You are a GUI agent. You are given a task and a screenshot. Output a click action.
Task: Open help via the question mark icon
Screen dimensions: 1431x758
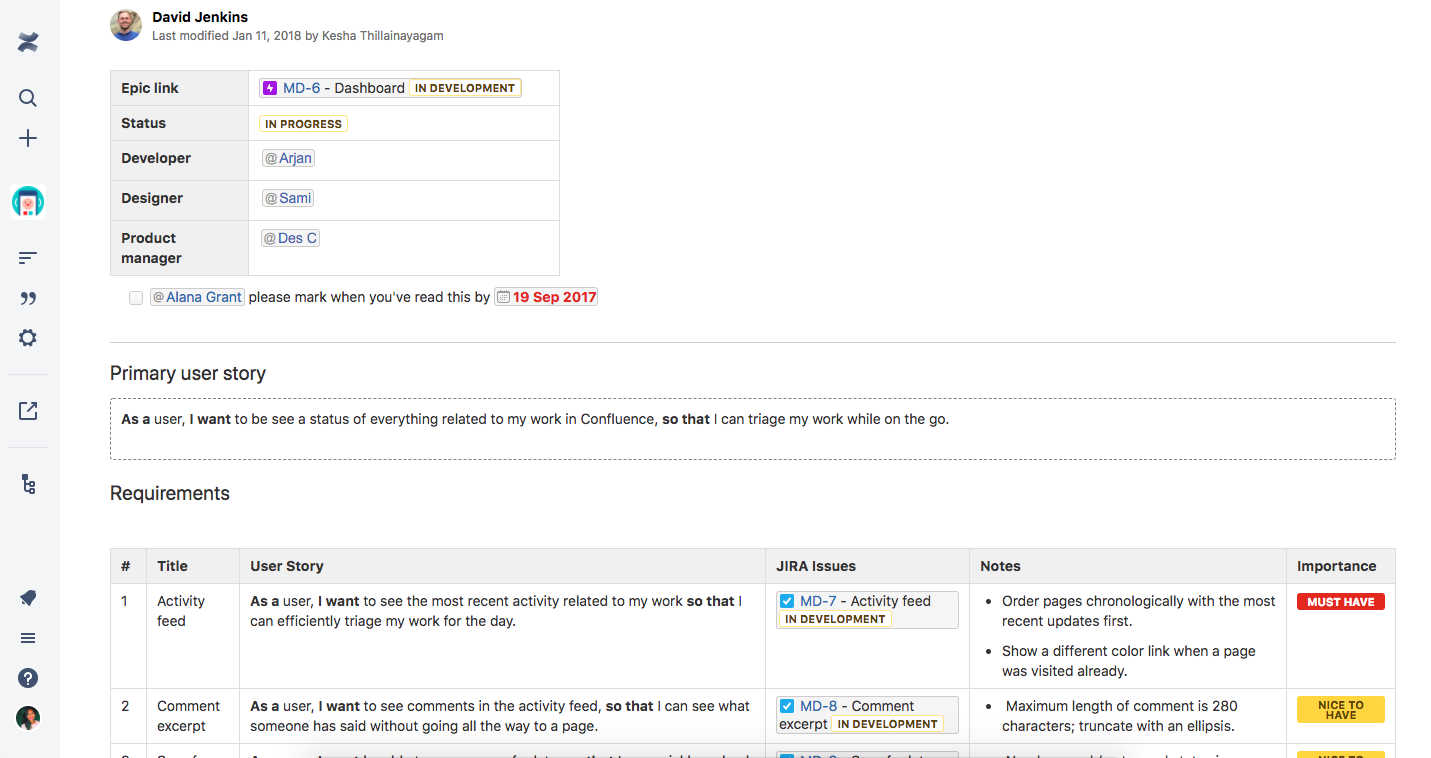tap(27, 677)
